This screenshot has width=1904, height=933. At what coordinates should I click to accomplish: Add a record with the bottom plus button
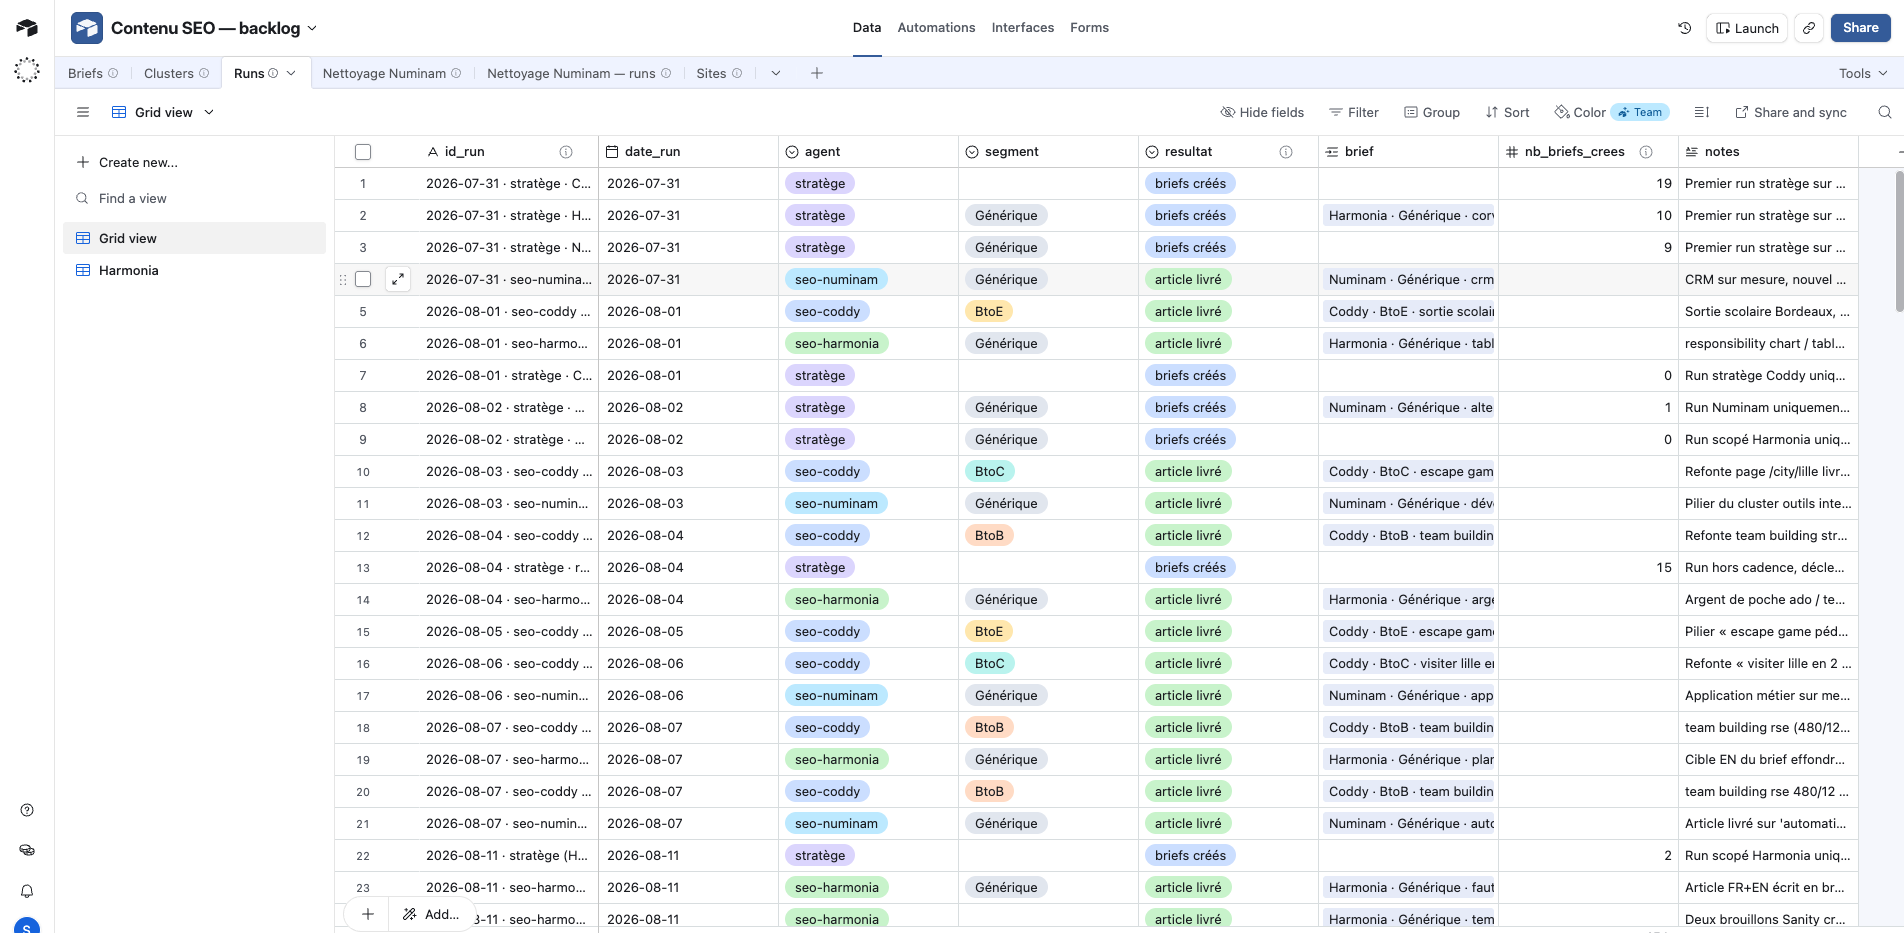click(x=368, y=914)
